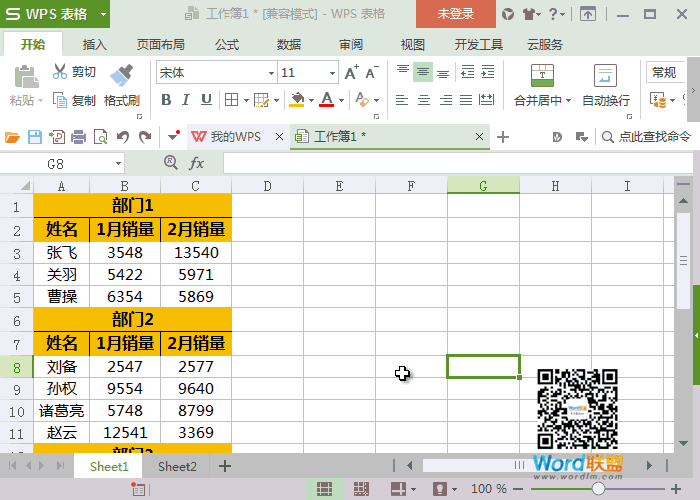Click the Undo arrow icon
Viewport: 700px width, 500px height.
[123, 137]
